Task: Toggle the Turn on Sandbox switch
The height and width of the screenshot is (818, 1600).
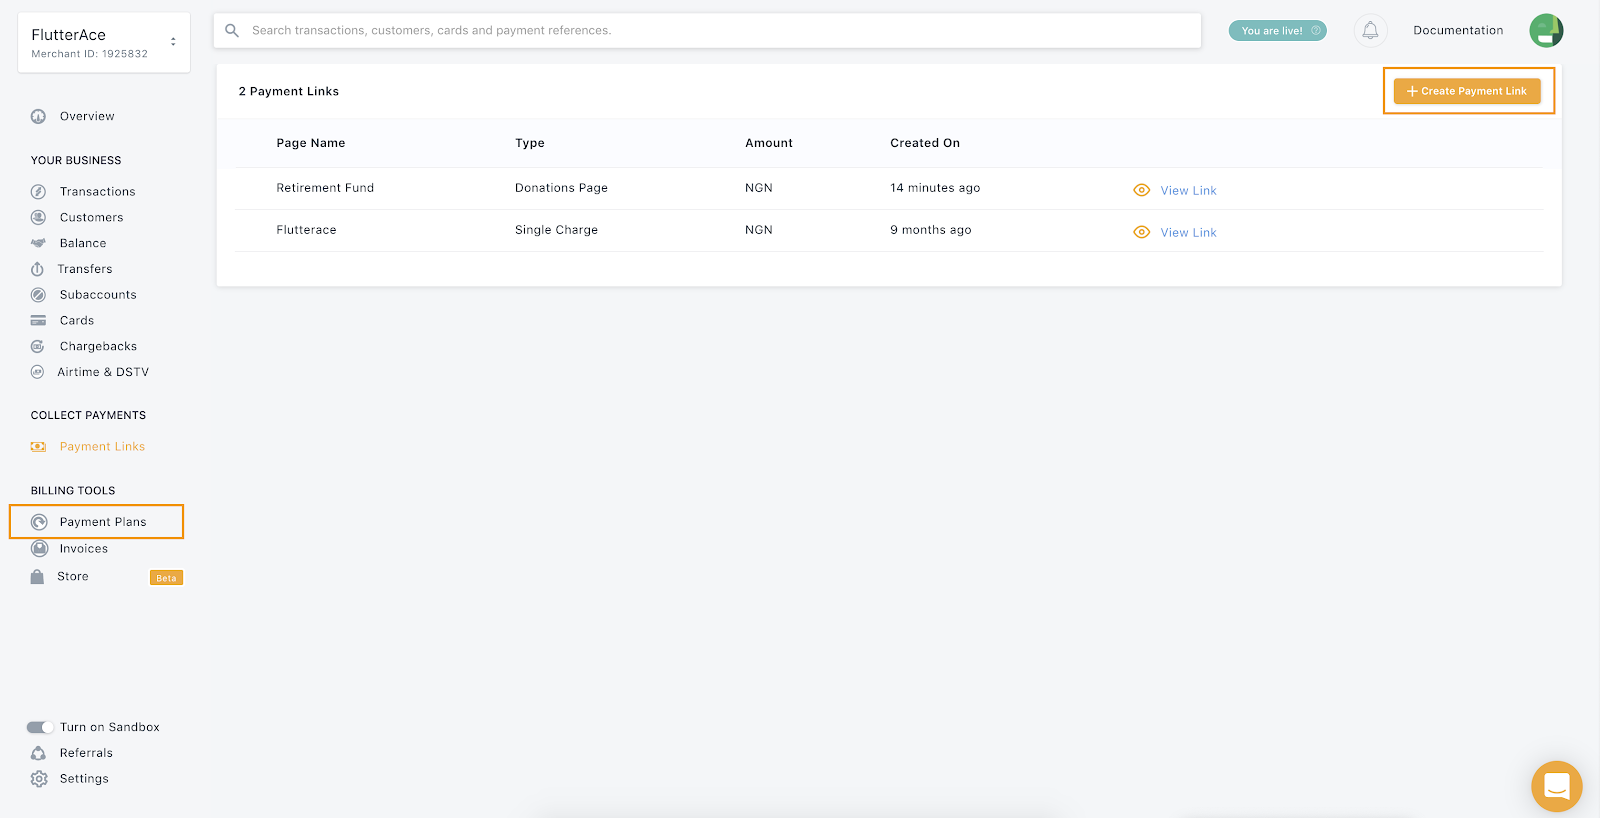Action: pos(40,727)
